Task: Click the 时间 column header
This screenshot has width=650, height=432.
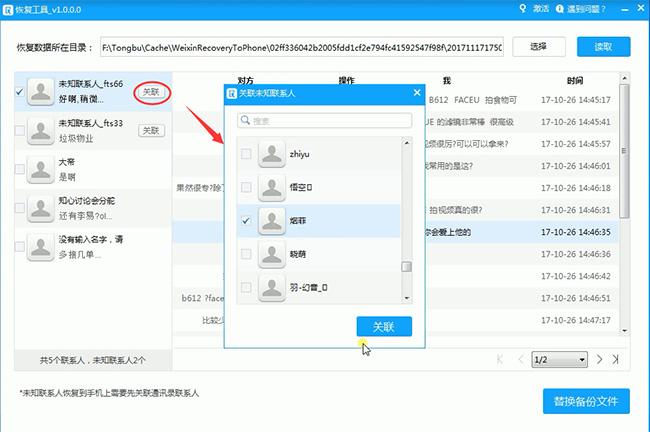Action: click(575, 80)
